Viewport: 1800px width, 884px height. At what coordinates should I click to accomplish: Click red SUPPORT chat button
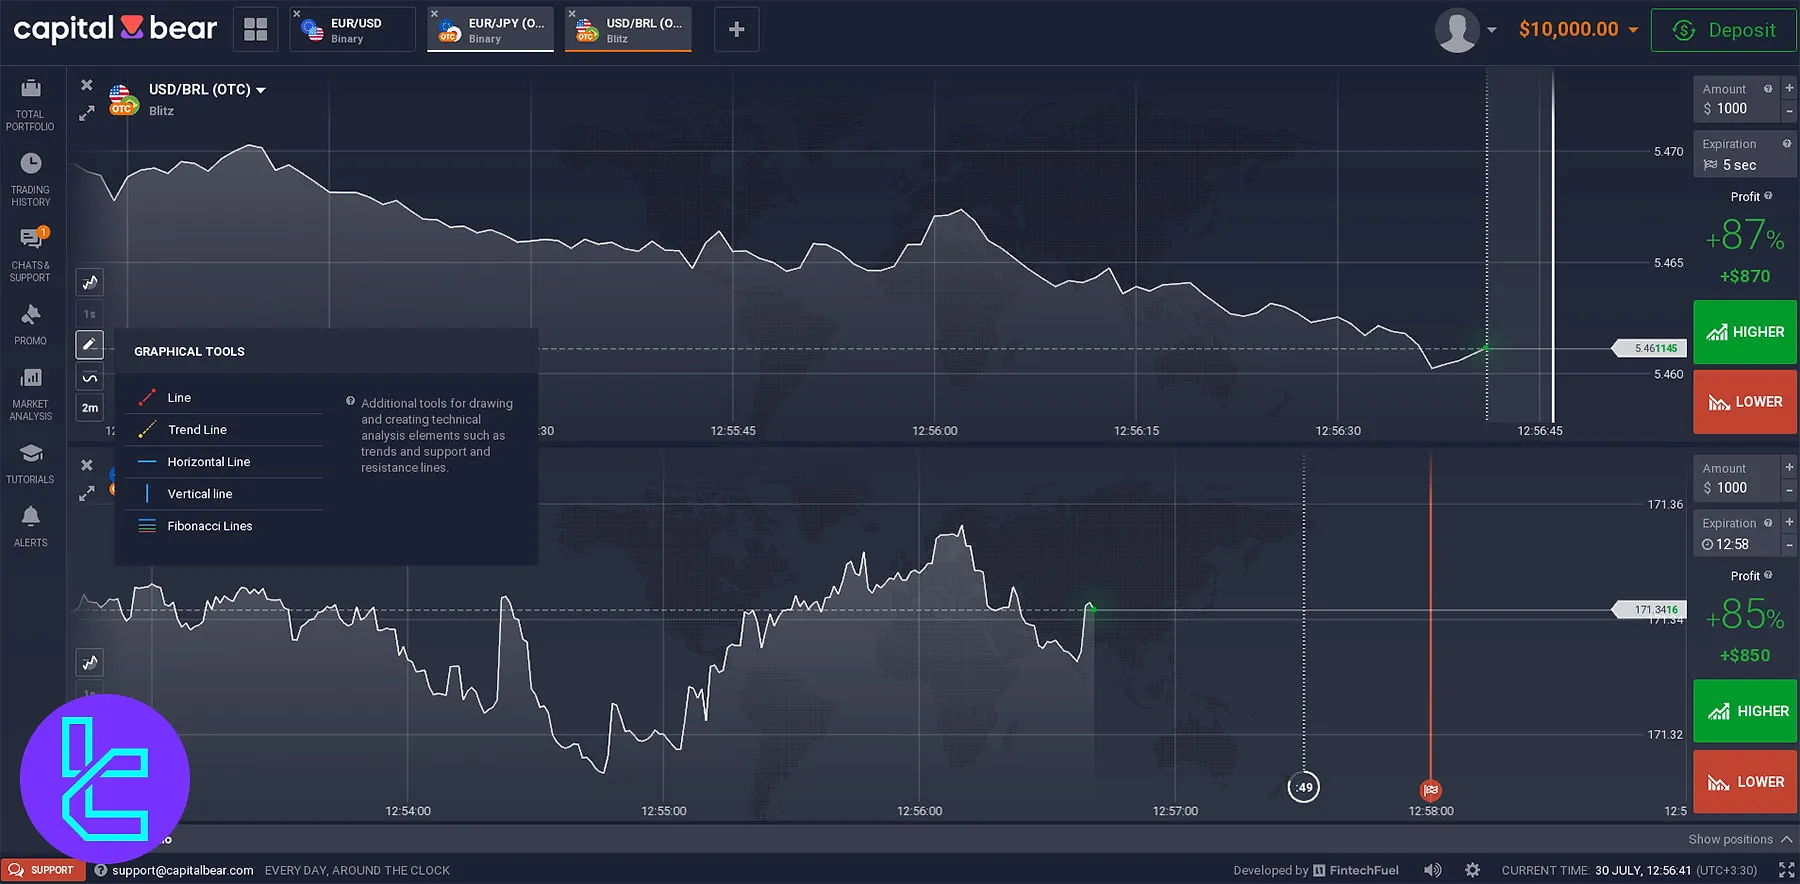point(43,870)
